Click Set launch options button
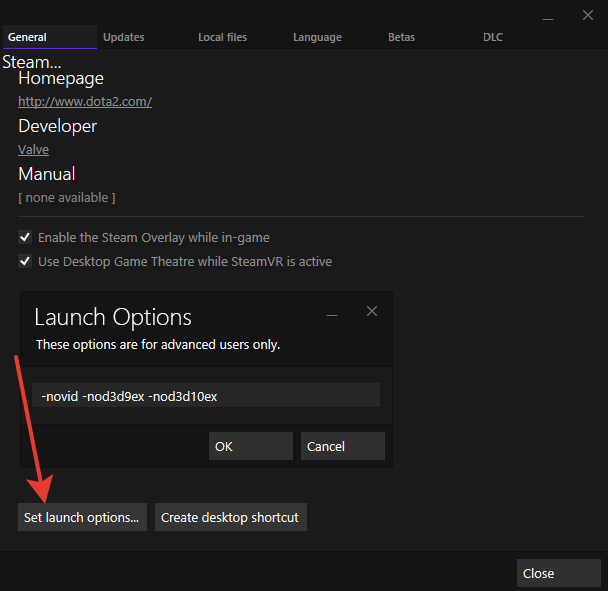 click(x=82, y=517)
